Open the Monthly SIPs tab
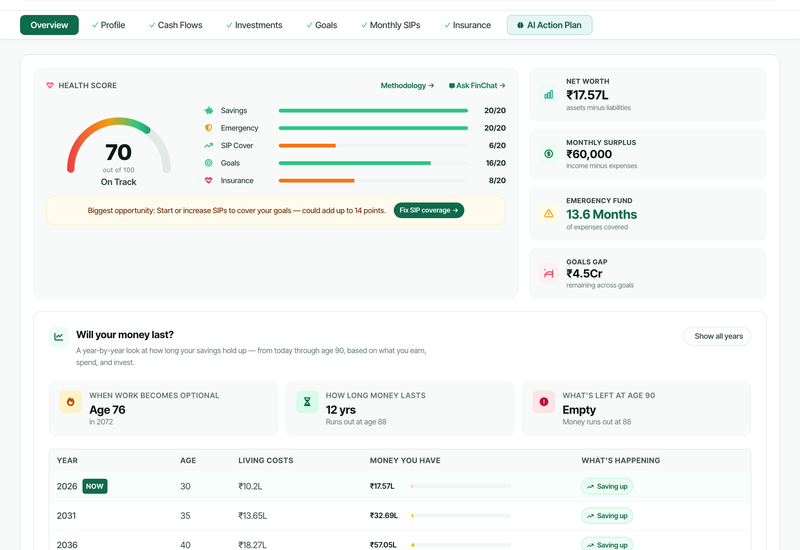This screenshot has height=550, width=800. 391,25
